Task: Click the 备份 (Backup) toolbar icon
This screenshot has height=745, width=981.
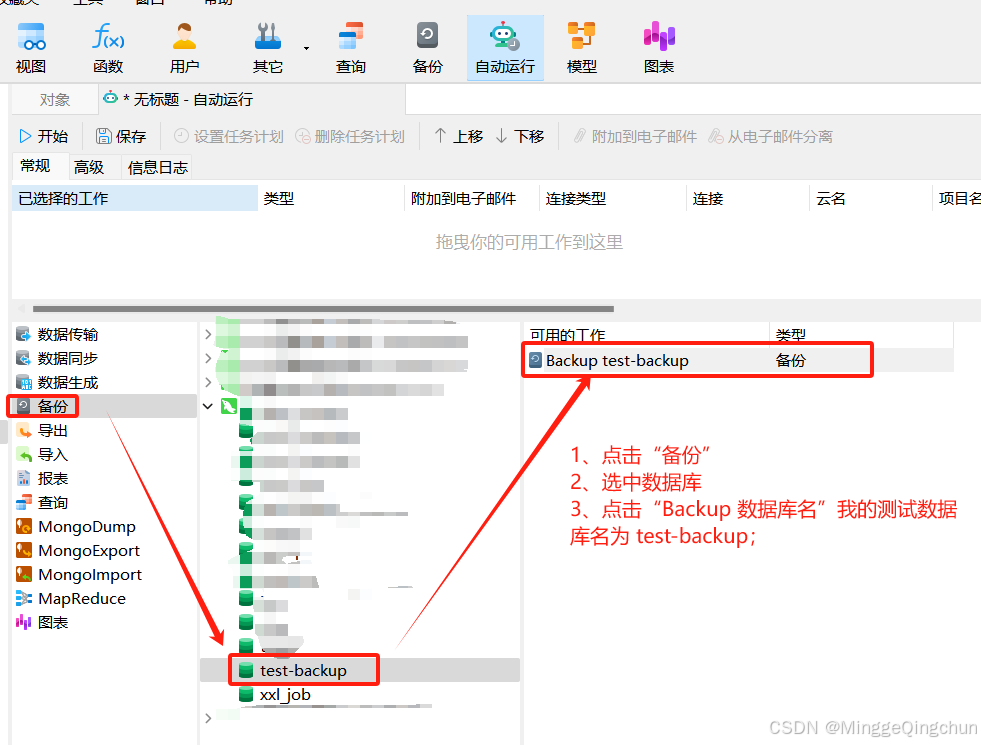Action: pos(427,48)
